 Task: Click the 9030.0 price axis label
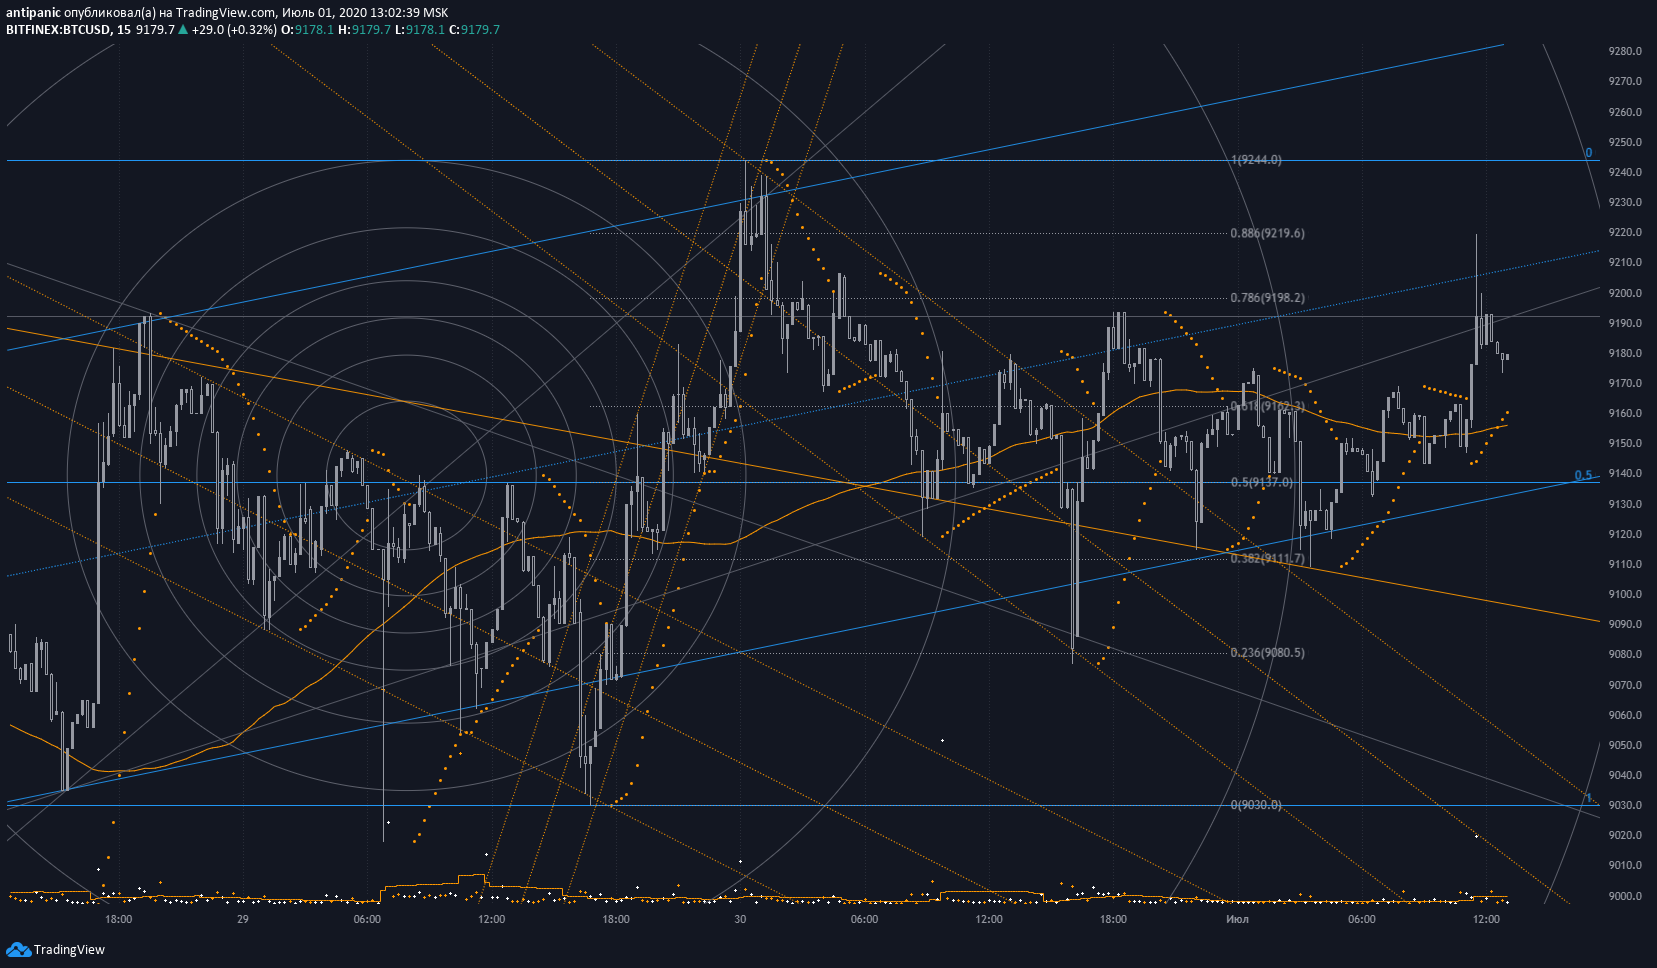click(x=1625, y=805)
